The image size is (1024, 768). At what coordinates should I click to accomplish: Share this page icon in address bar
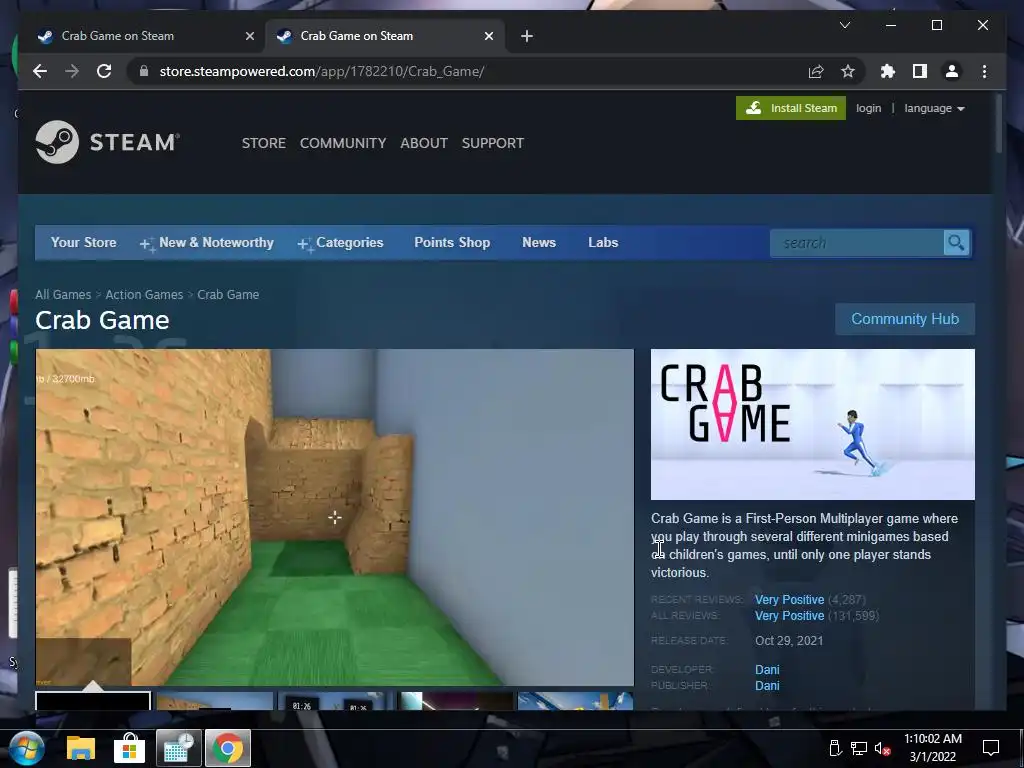coord(816,71)
